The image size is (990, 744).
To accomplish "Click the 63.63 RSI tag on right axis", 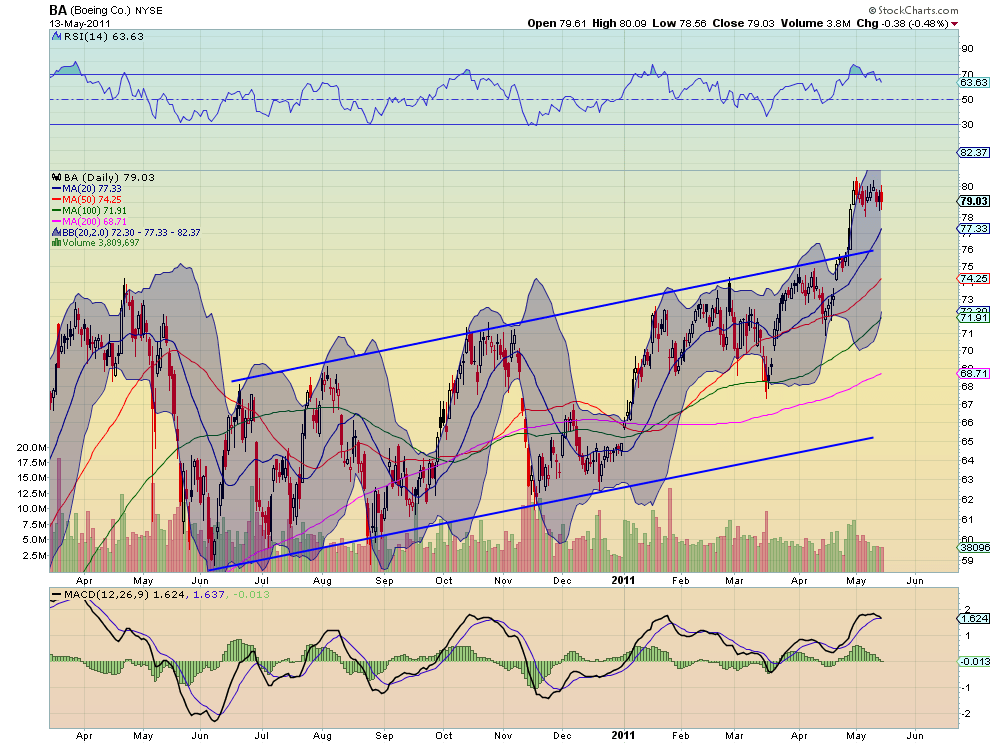I will (x=974, y=83).
